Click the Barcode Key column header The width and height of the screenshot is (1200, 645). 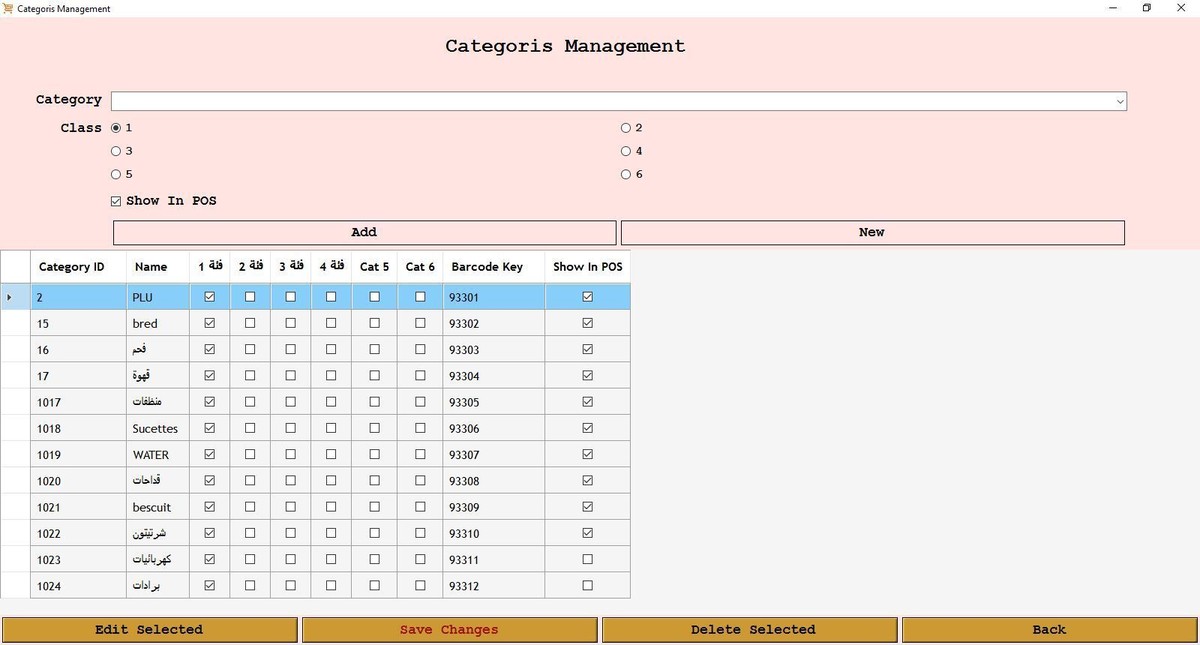pos(487,267)
